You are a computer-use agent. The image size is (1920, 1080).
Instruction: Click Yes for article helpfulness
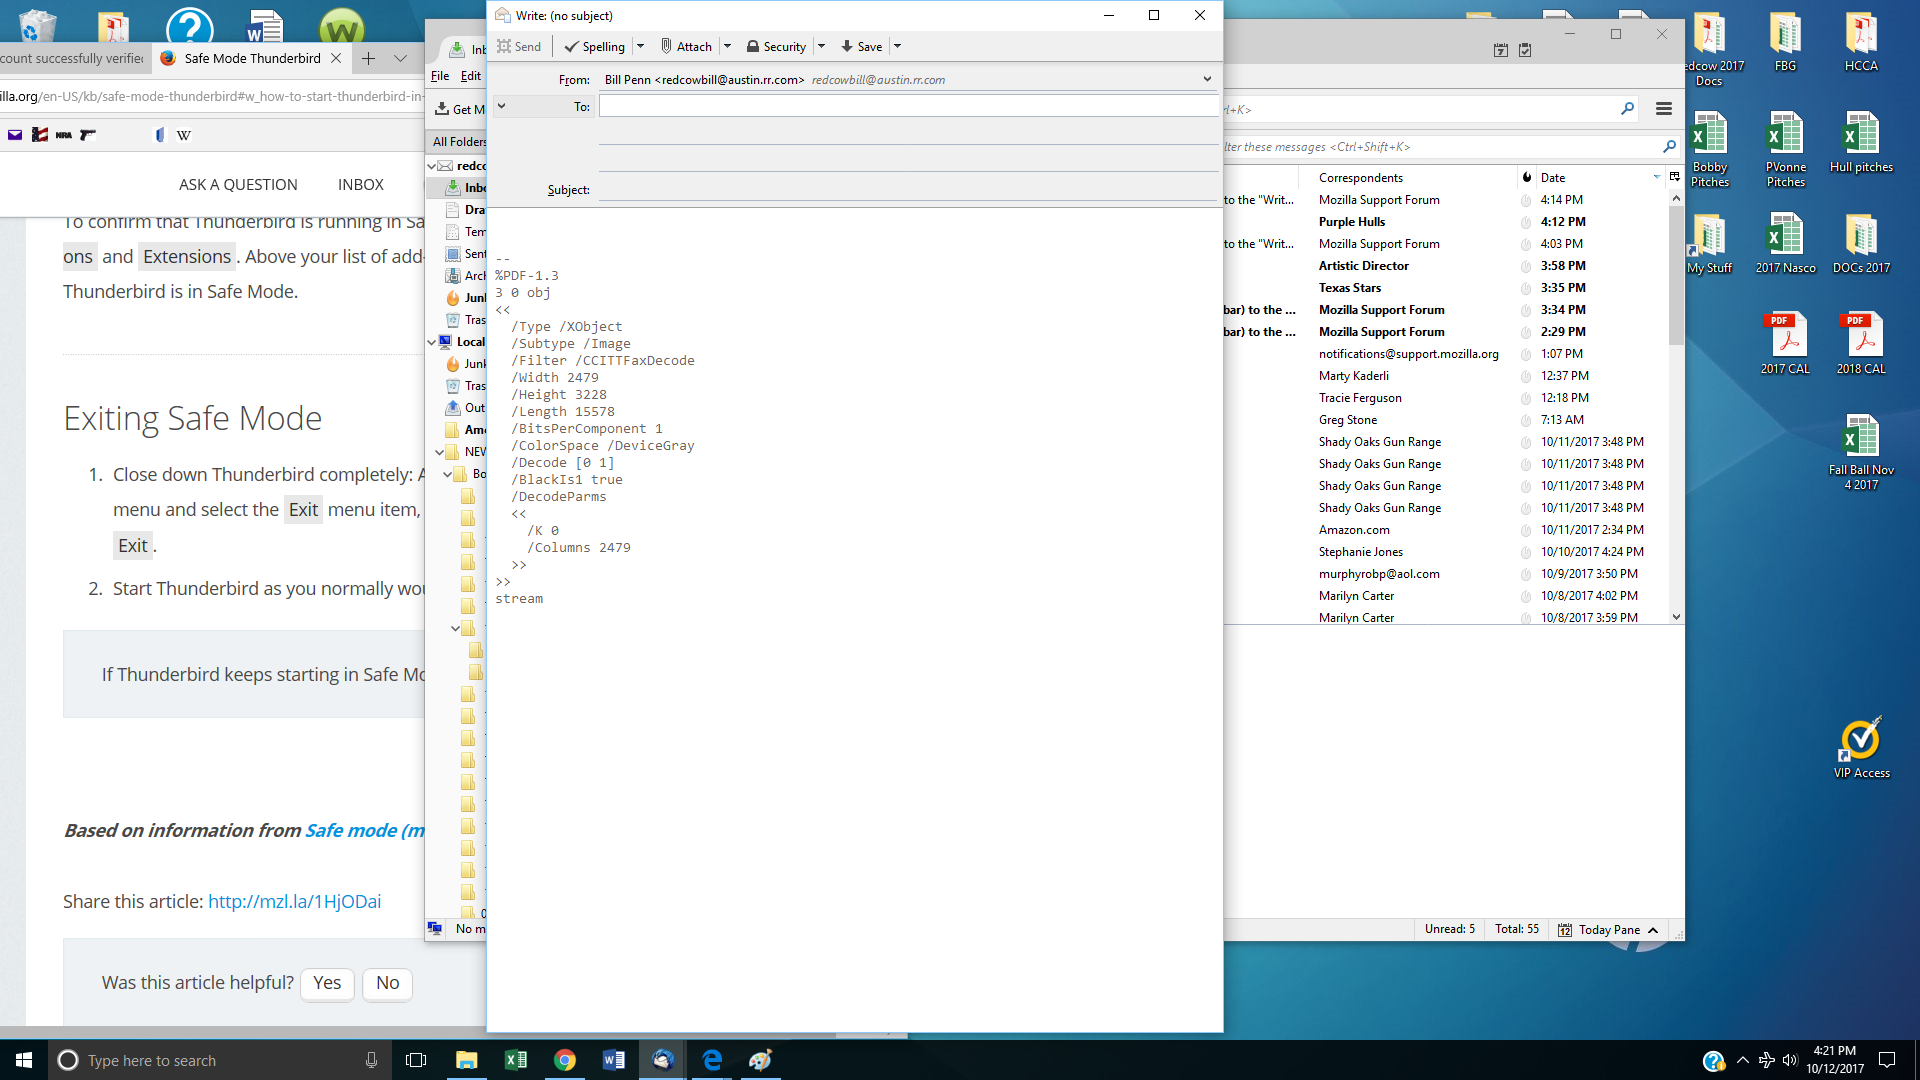coord(327,983)
